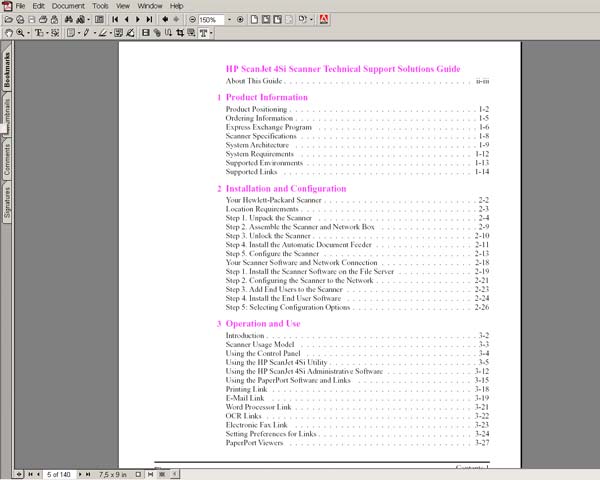The width and height of the screenshot is (600, 480).
Task: Click the Print icon
Action: [43, 20]
